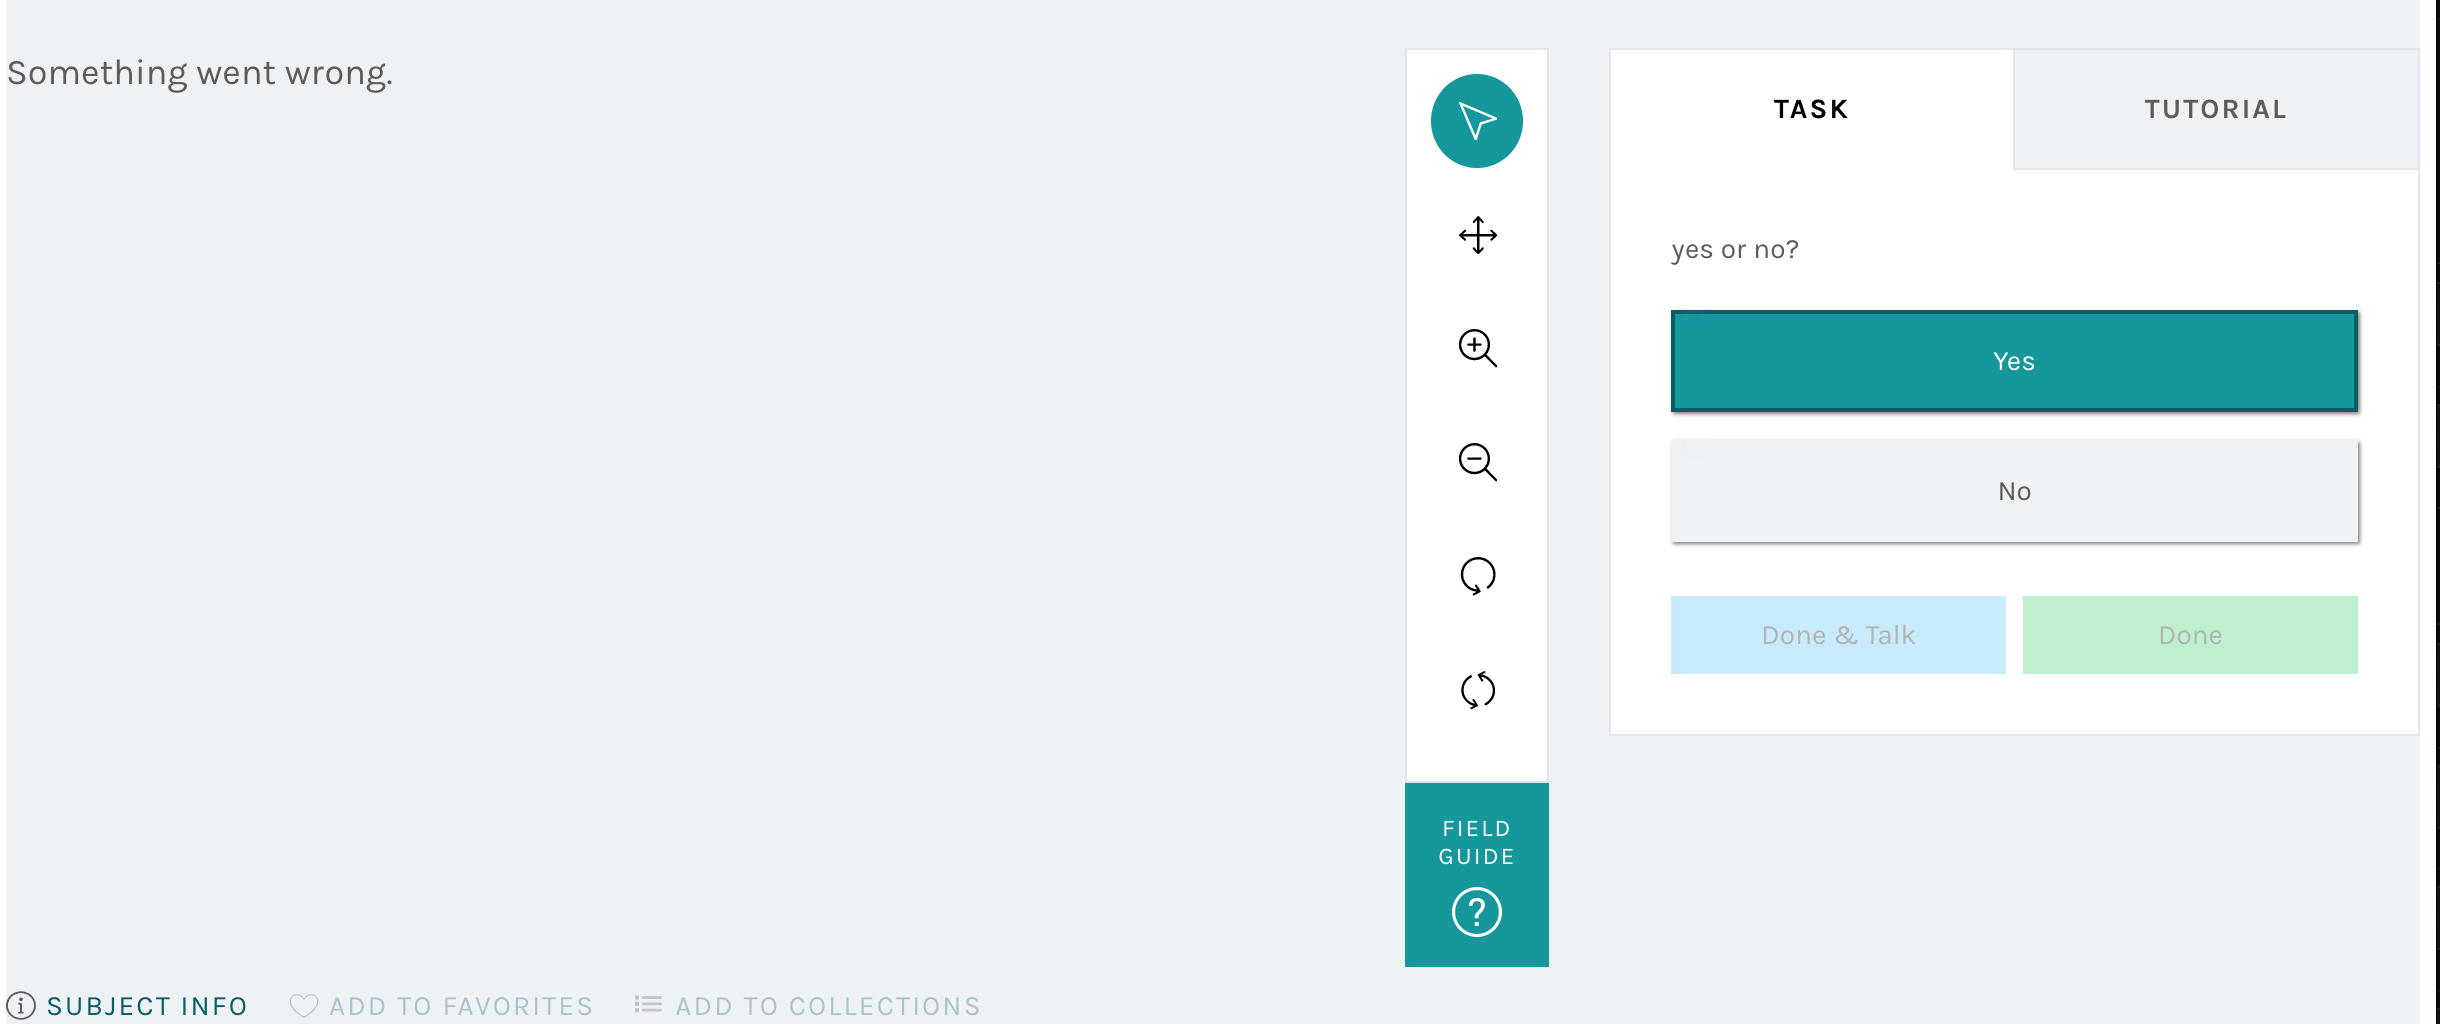Viewport: 2440px width, 1024px height.
Task: Click the Add to Collections list icon
Action: coord(648,1005)
